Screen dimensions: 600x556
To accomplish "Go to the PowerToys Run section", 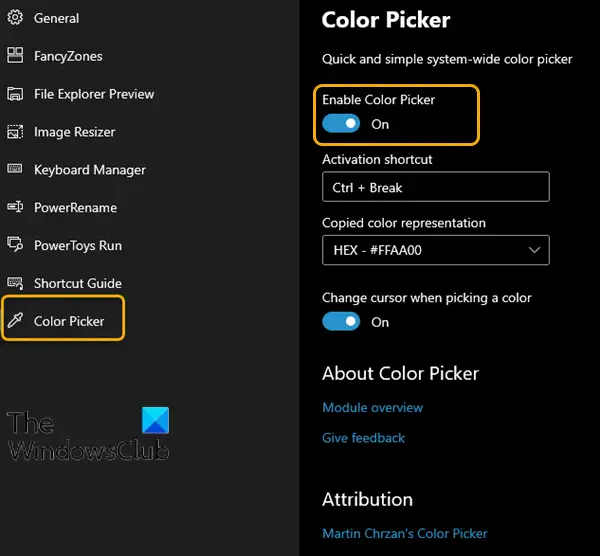I will (78, 246).
